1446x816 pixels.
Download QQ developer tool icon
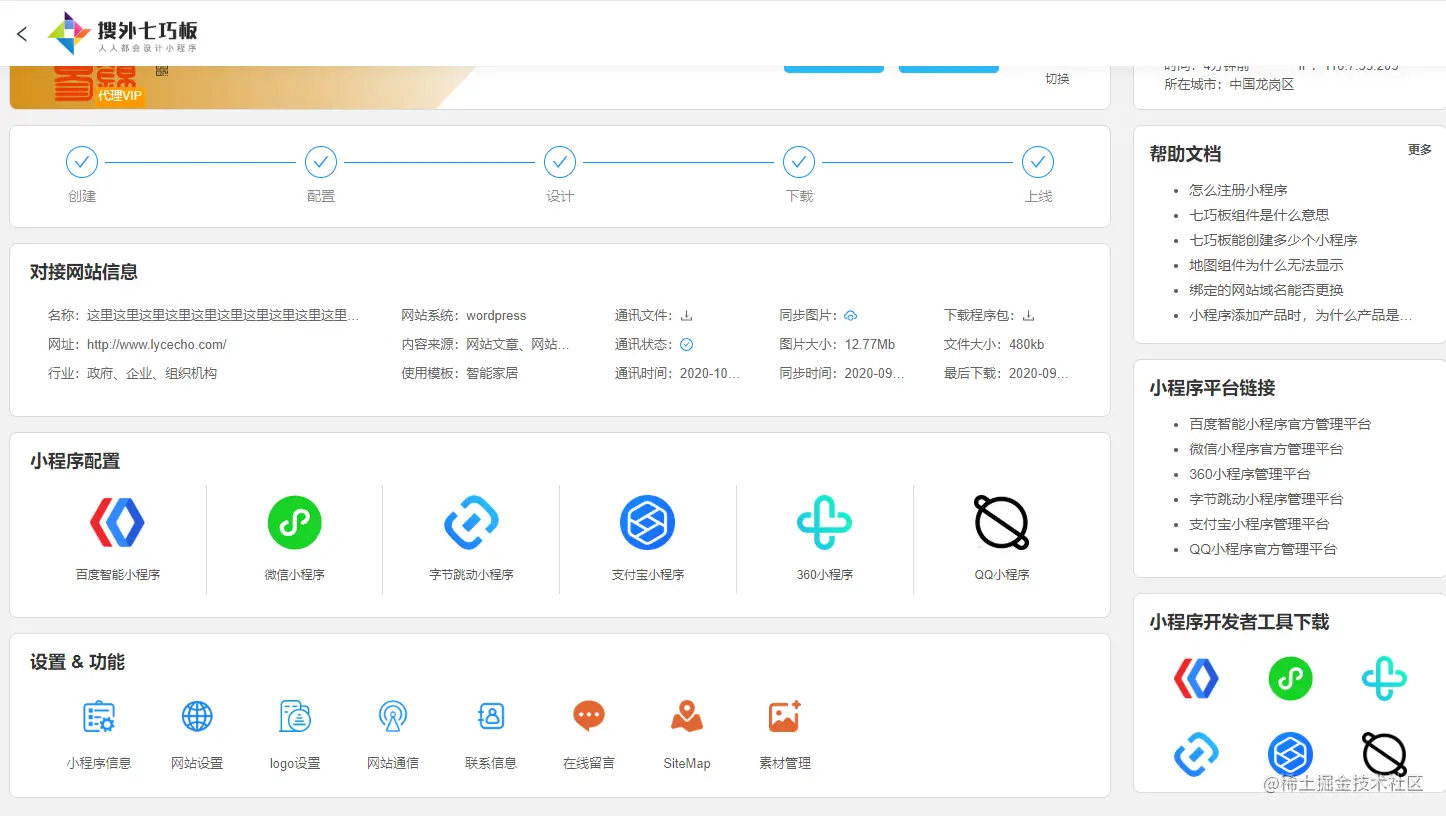(x=1384, y=755)
